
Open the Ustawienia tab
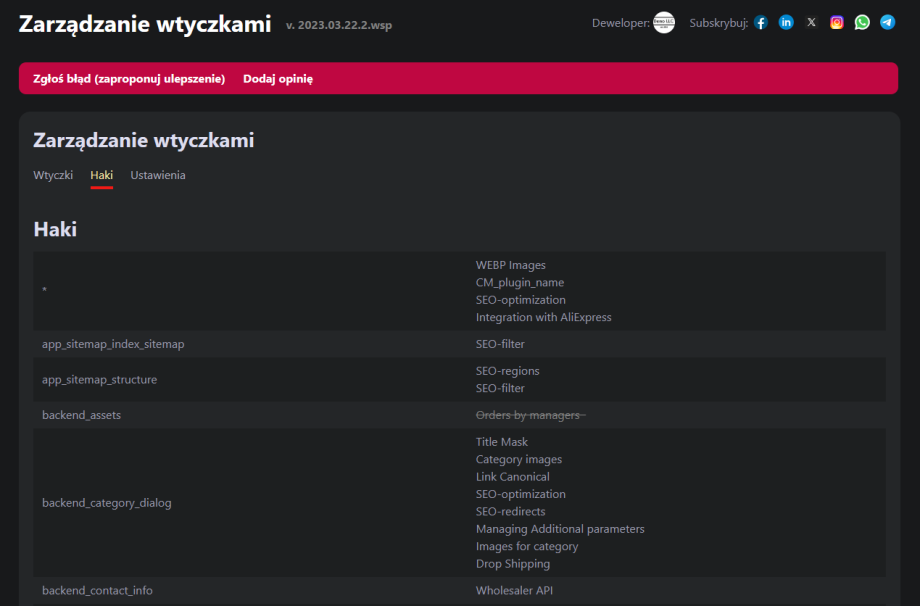(158, 175)
